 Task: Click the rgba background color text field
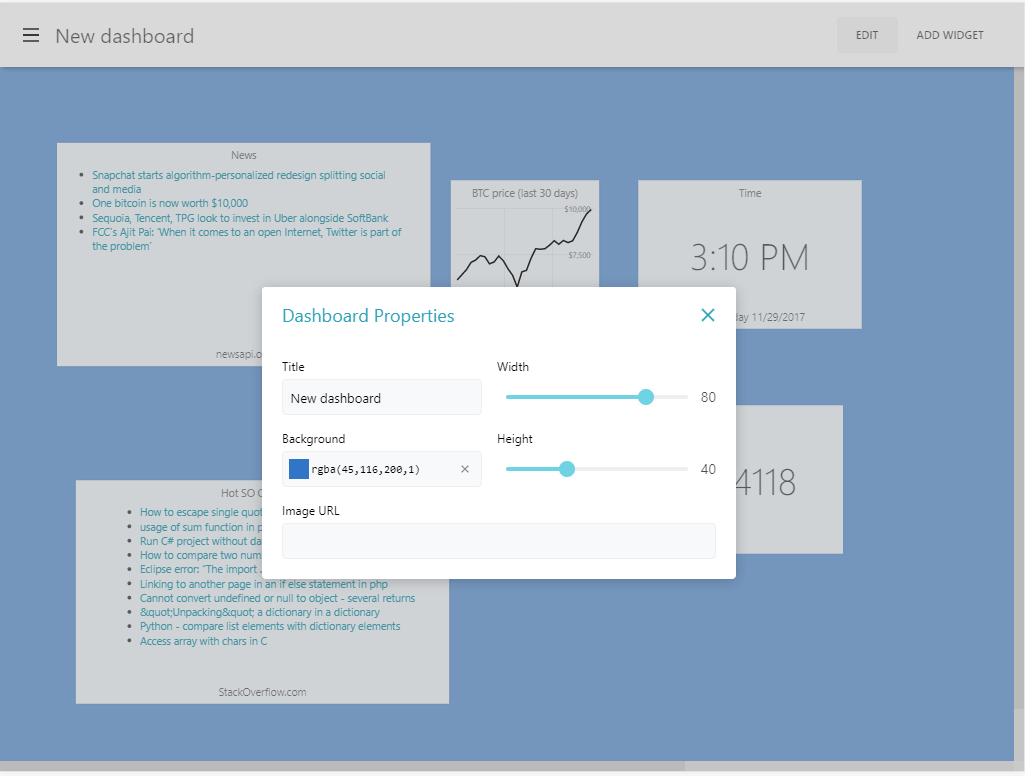click(x=382, y=469)
